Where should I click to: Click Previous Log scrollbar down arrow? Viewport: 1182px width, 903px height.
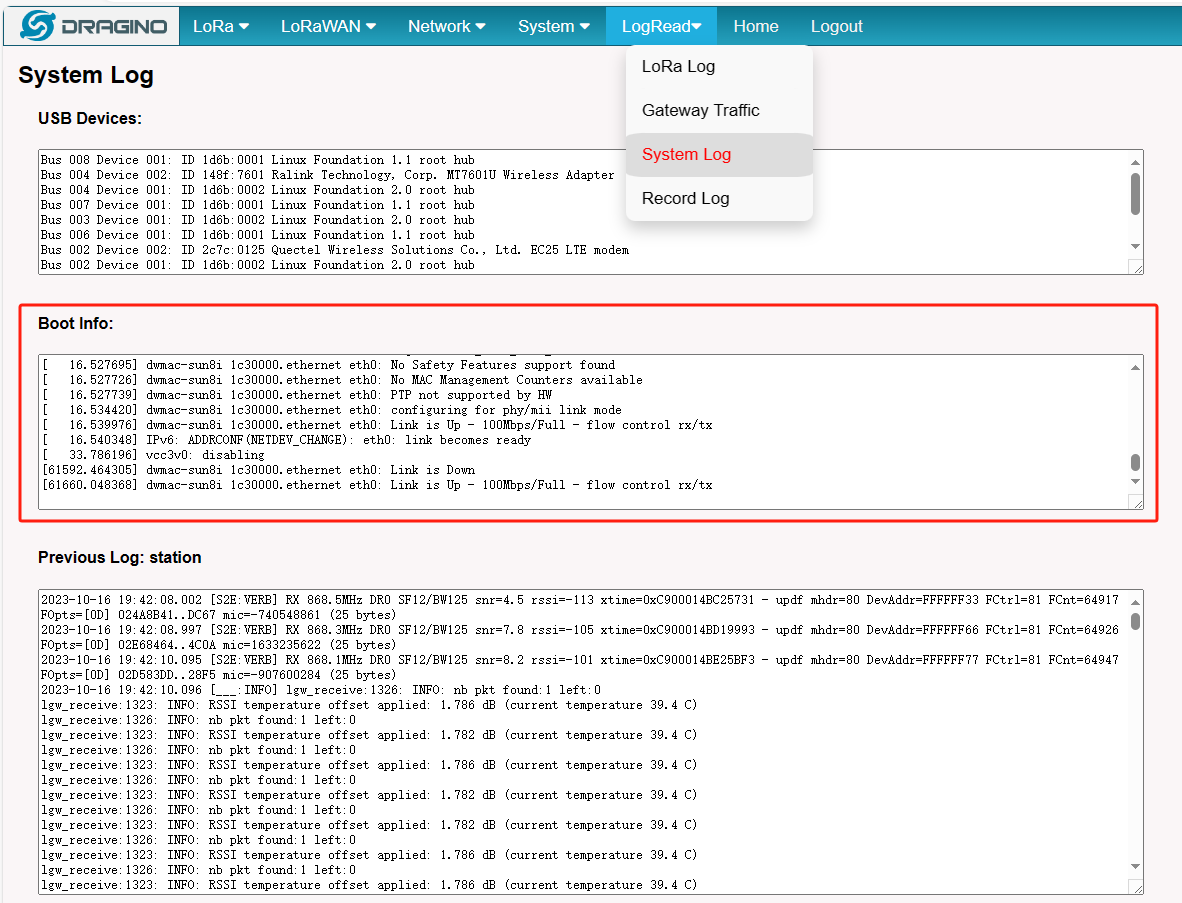click(x=1135, y=867)
